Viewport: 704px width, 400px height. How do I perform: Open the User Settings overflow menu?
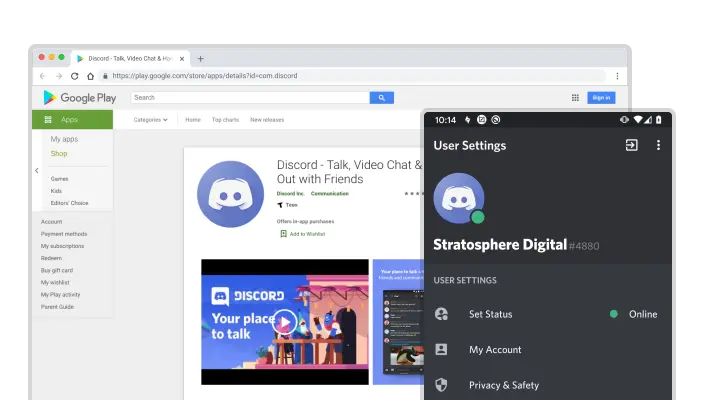pos(658,145)
